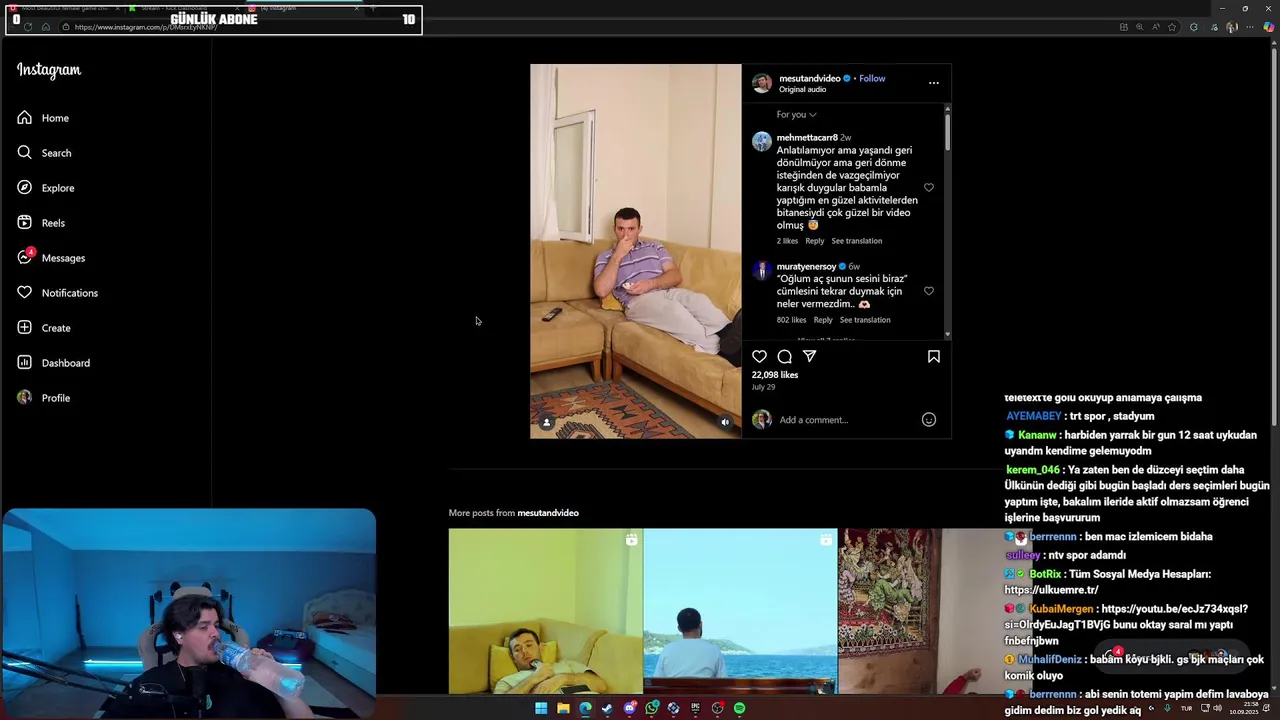Open Steam from taskbar
1280x720 pixels.
click(x=607, y=708)
